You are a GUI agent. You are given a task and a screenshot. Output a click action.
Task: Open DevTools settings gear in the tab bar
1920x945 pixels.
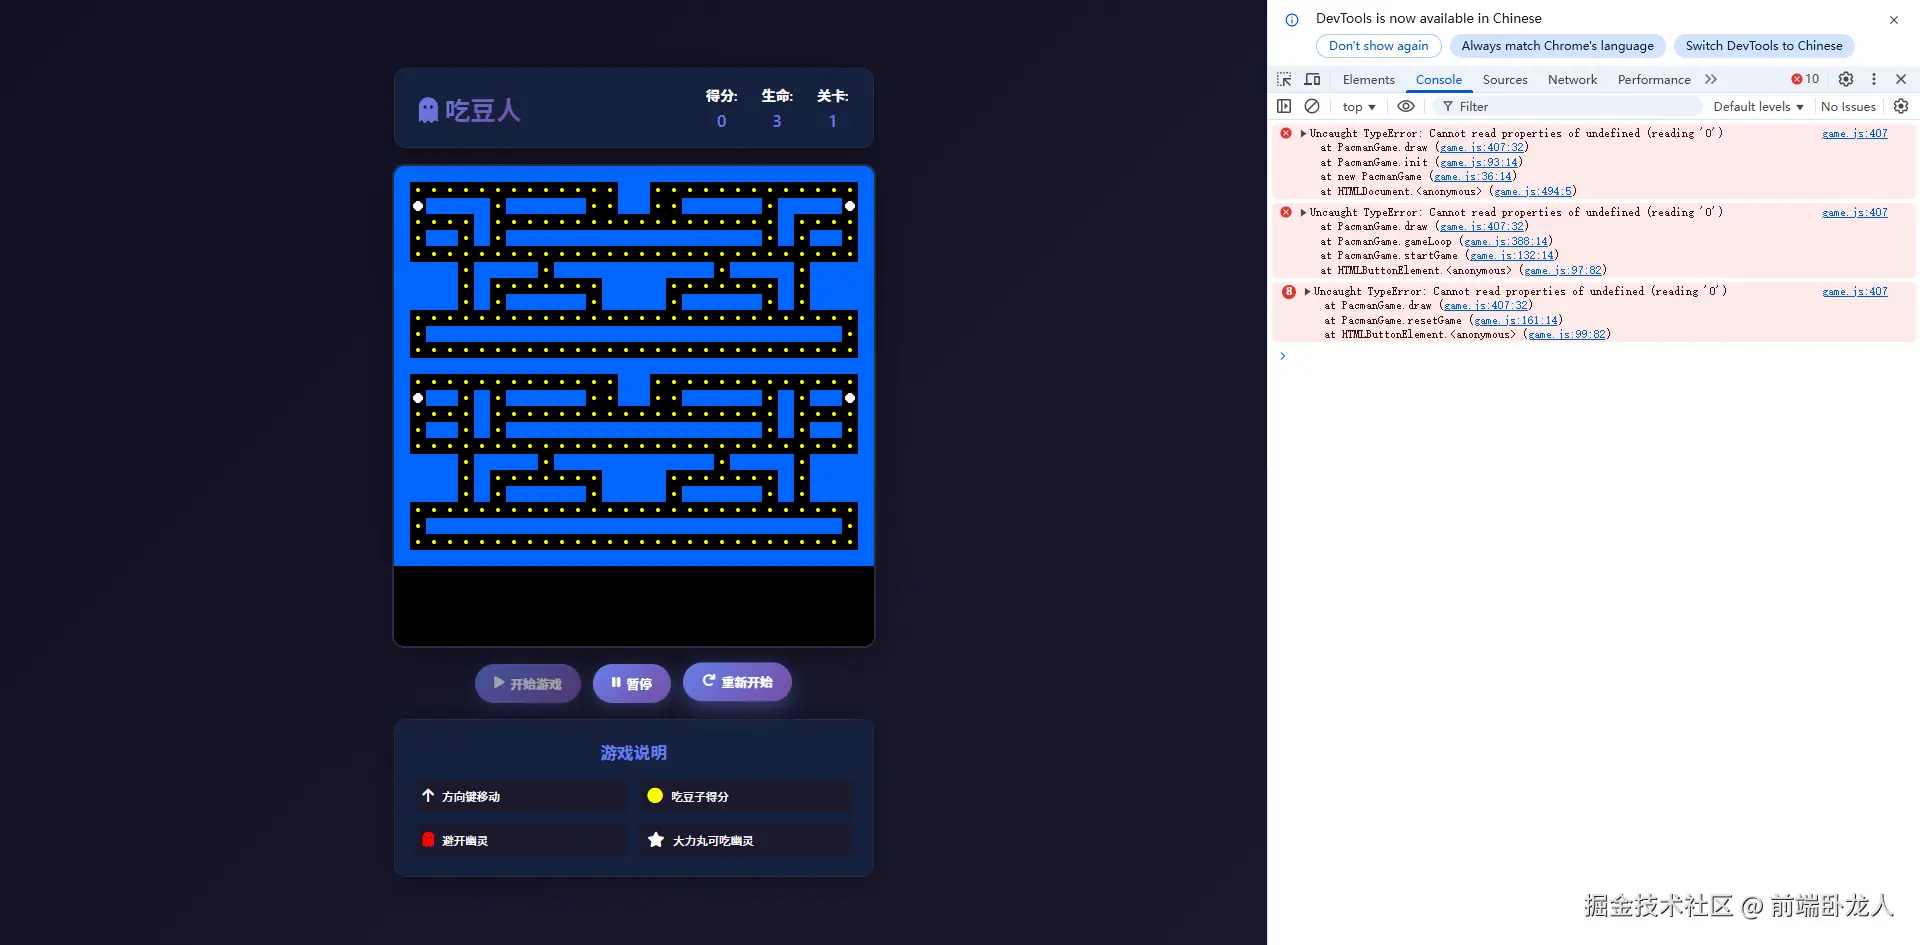pyautogui.click(x=1846, y=79)
